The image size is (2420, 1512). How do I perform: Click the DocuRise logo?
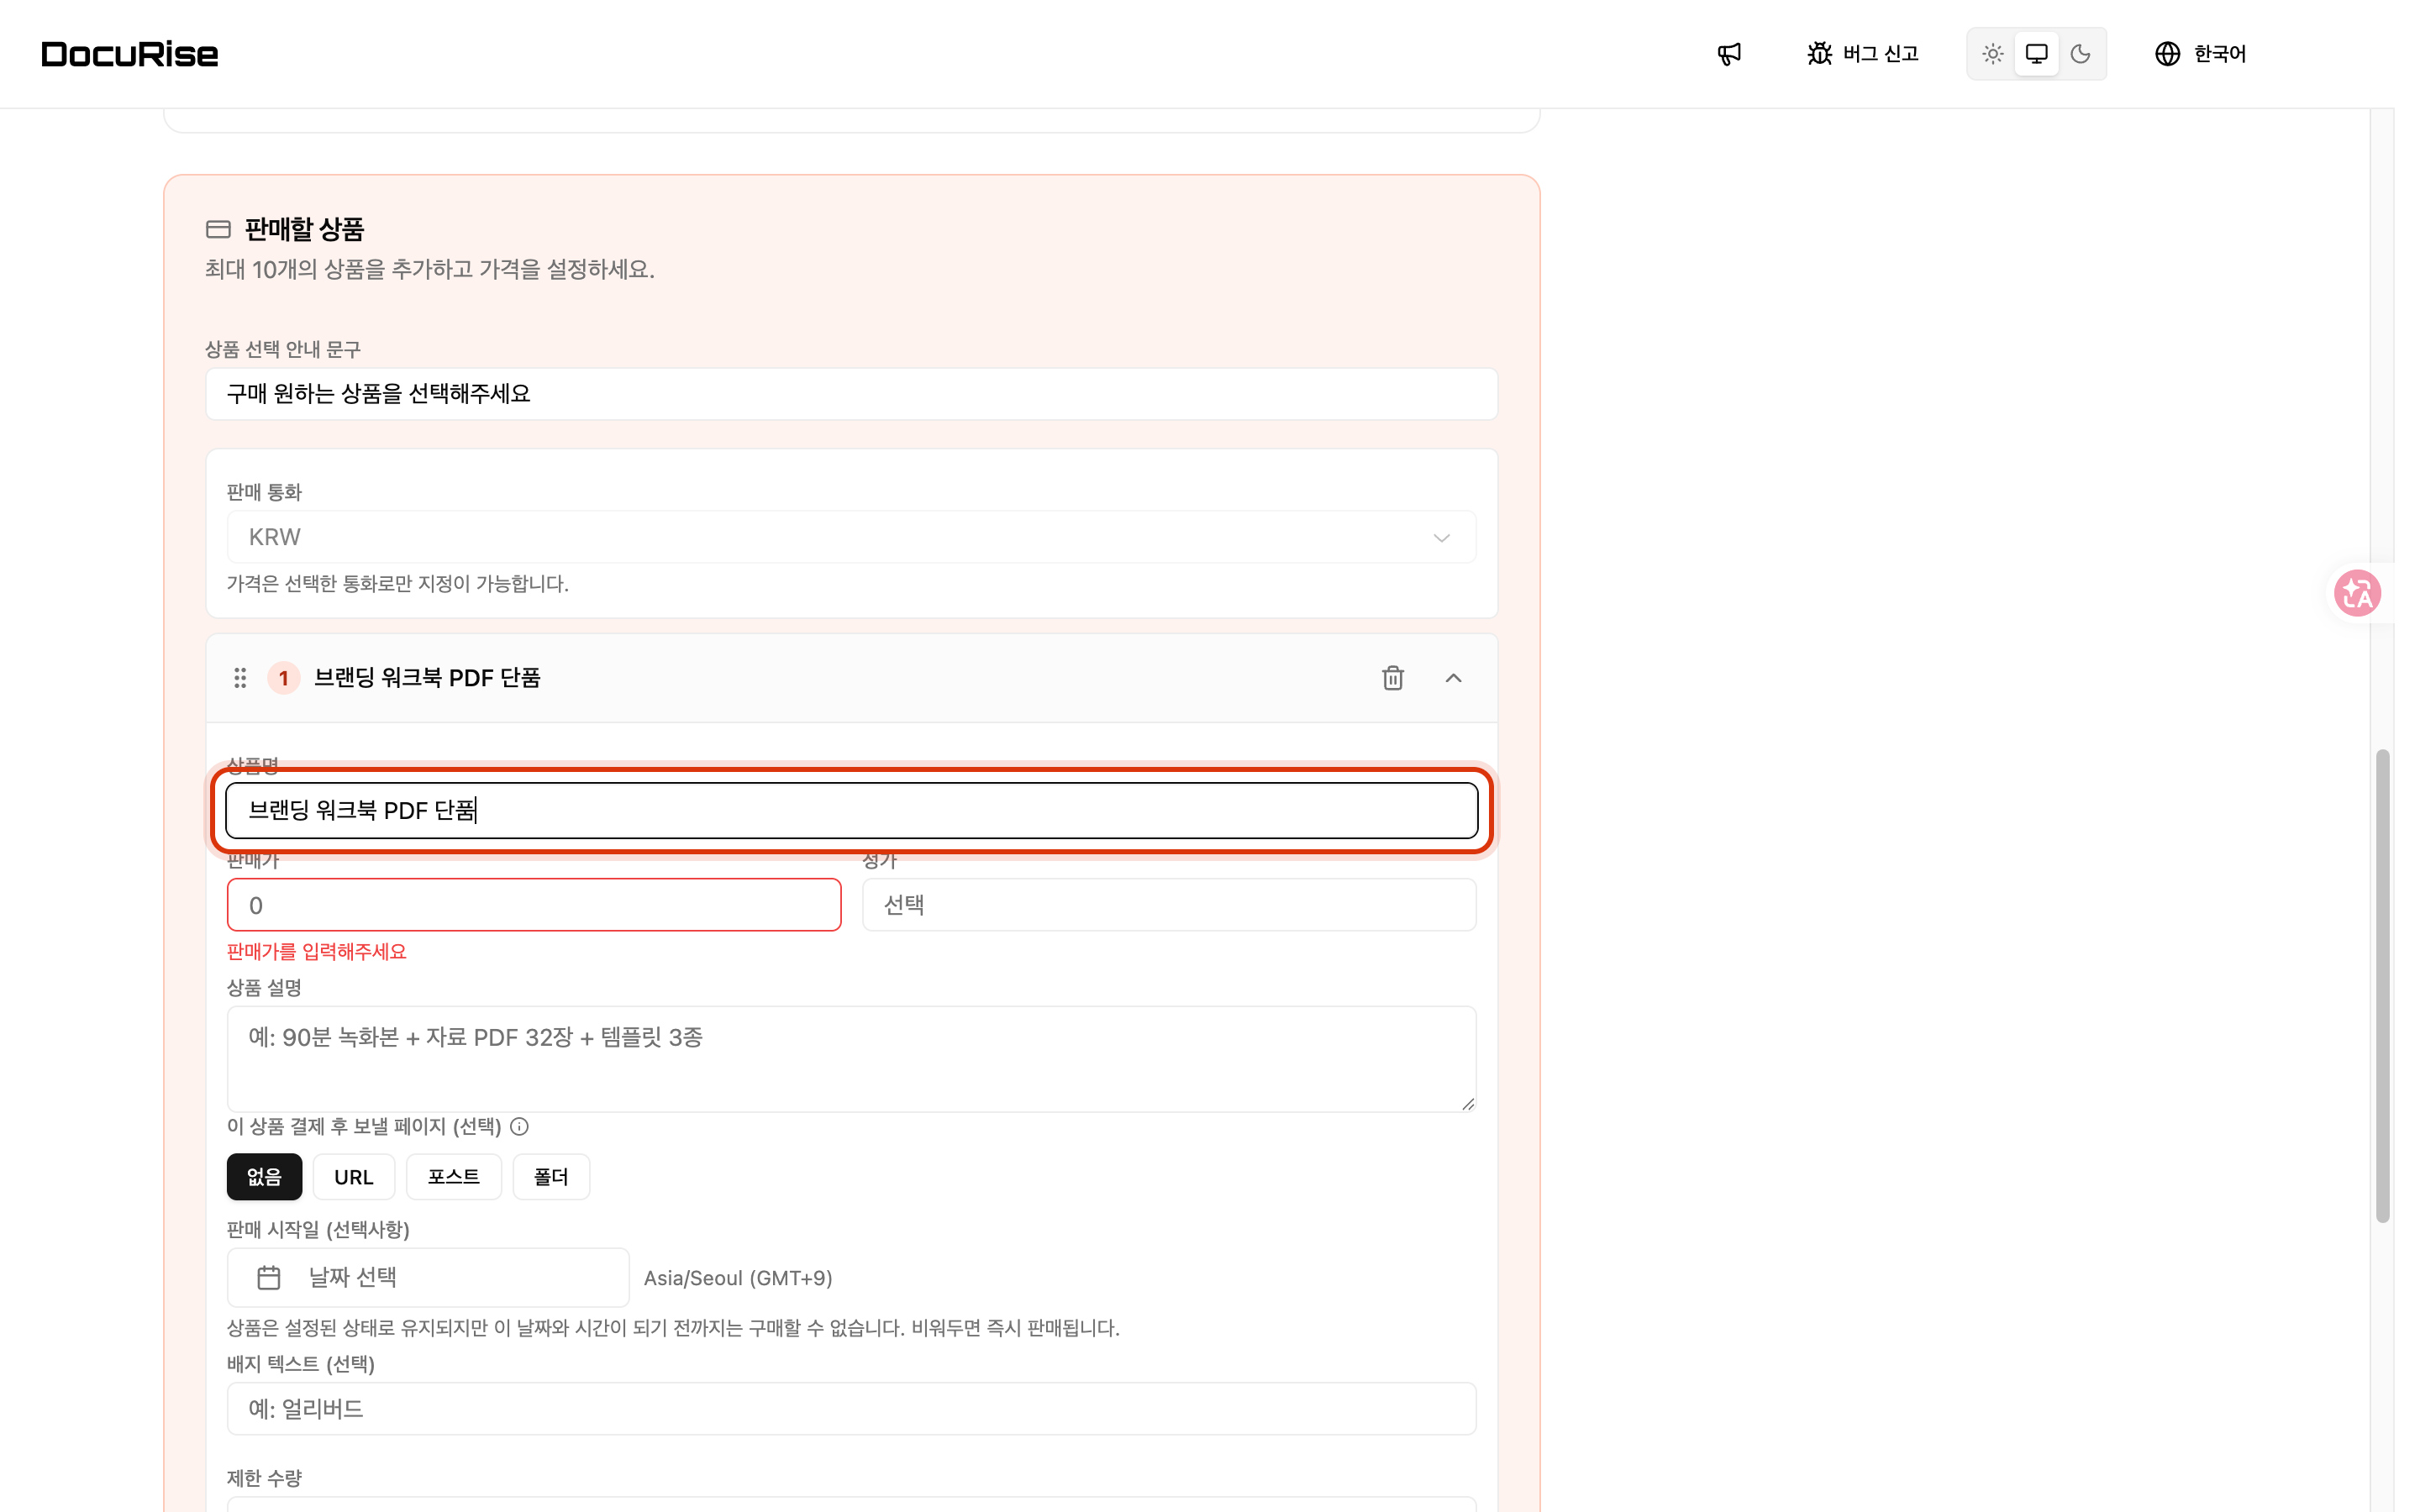(x=130, y=54)
